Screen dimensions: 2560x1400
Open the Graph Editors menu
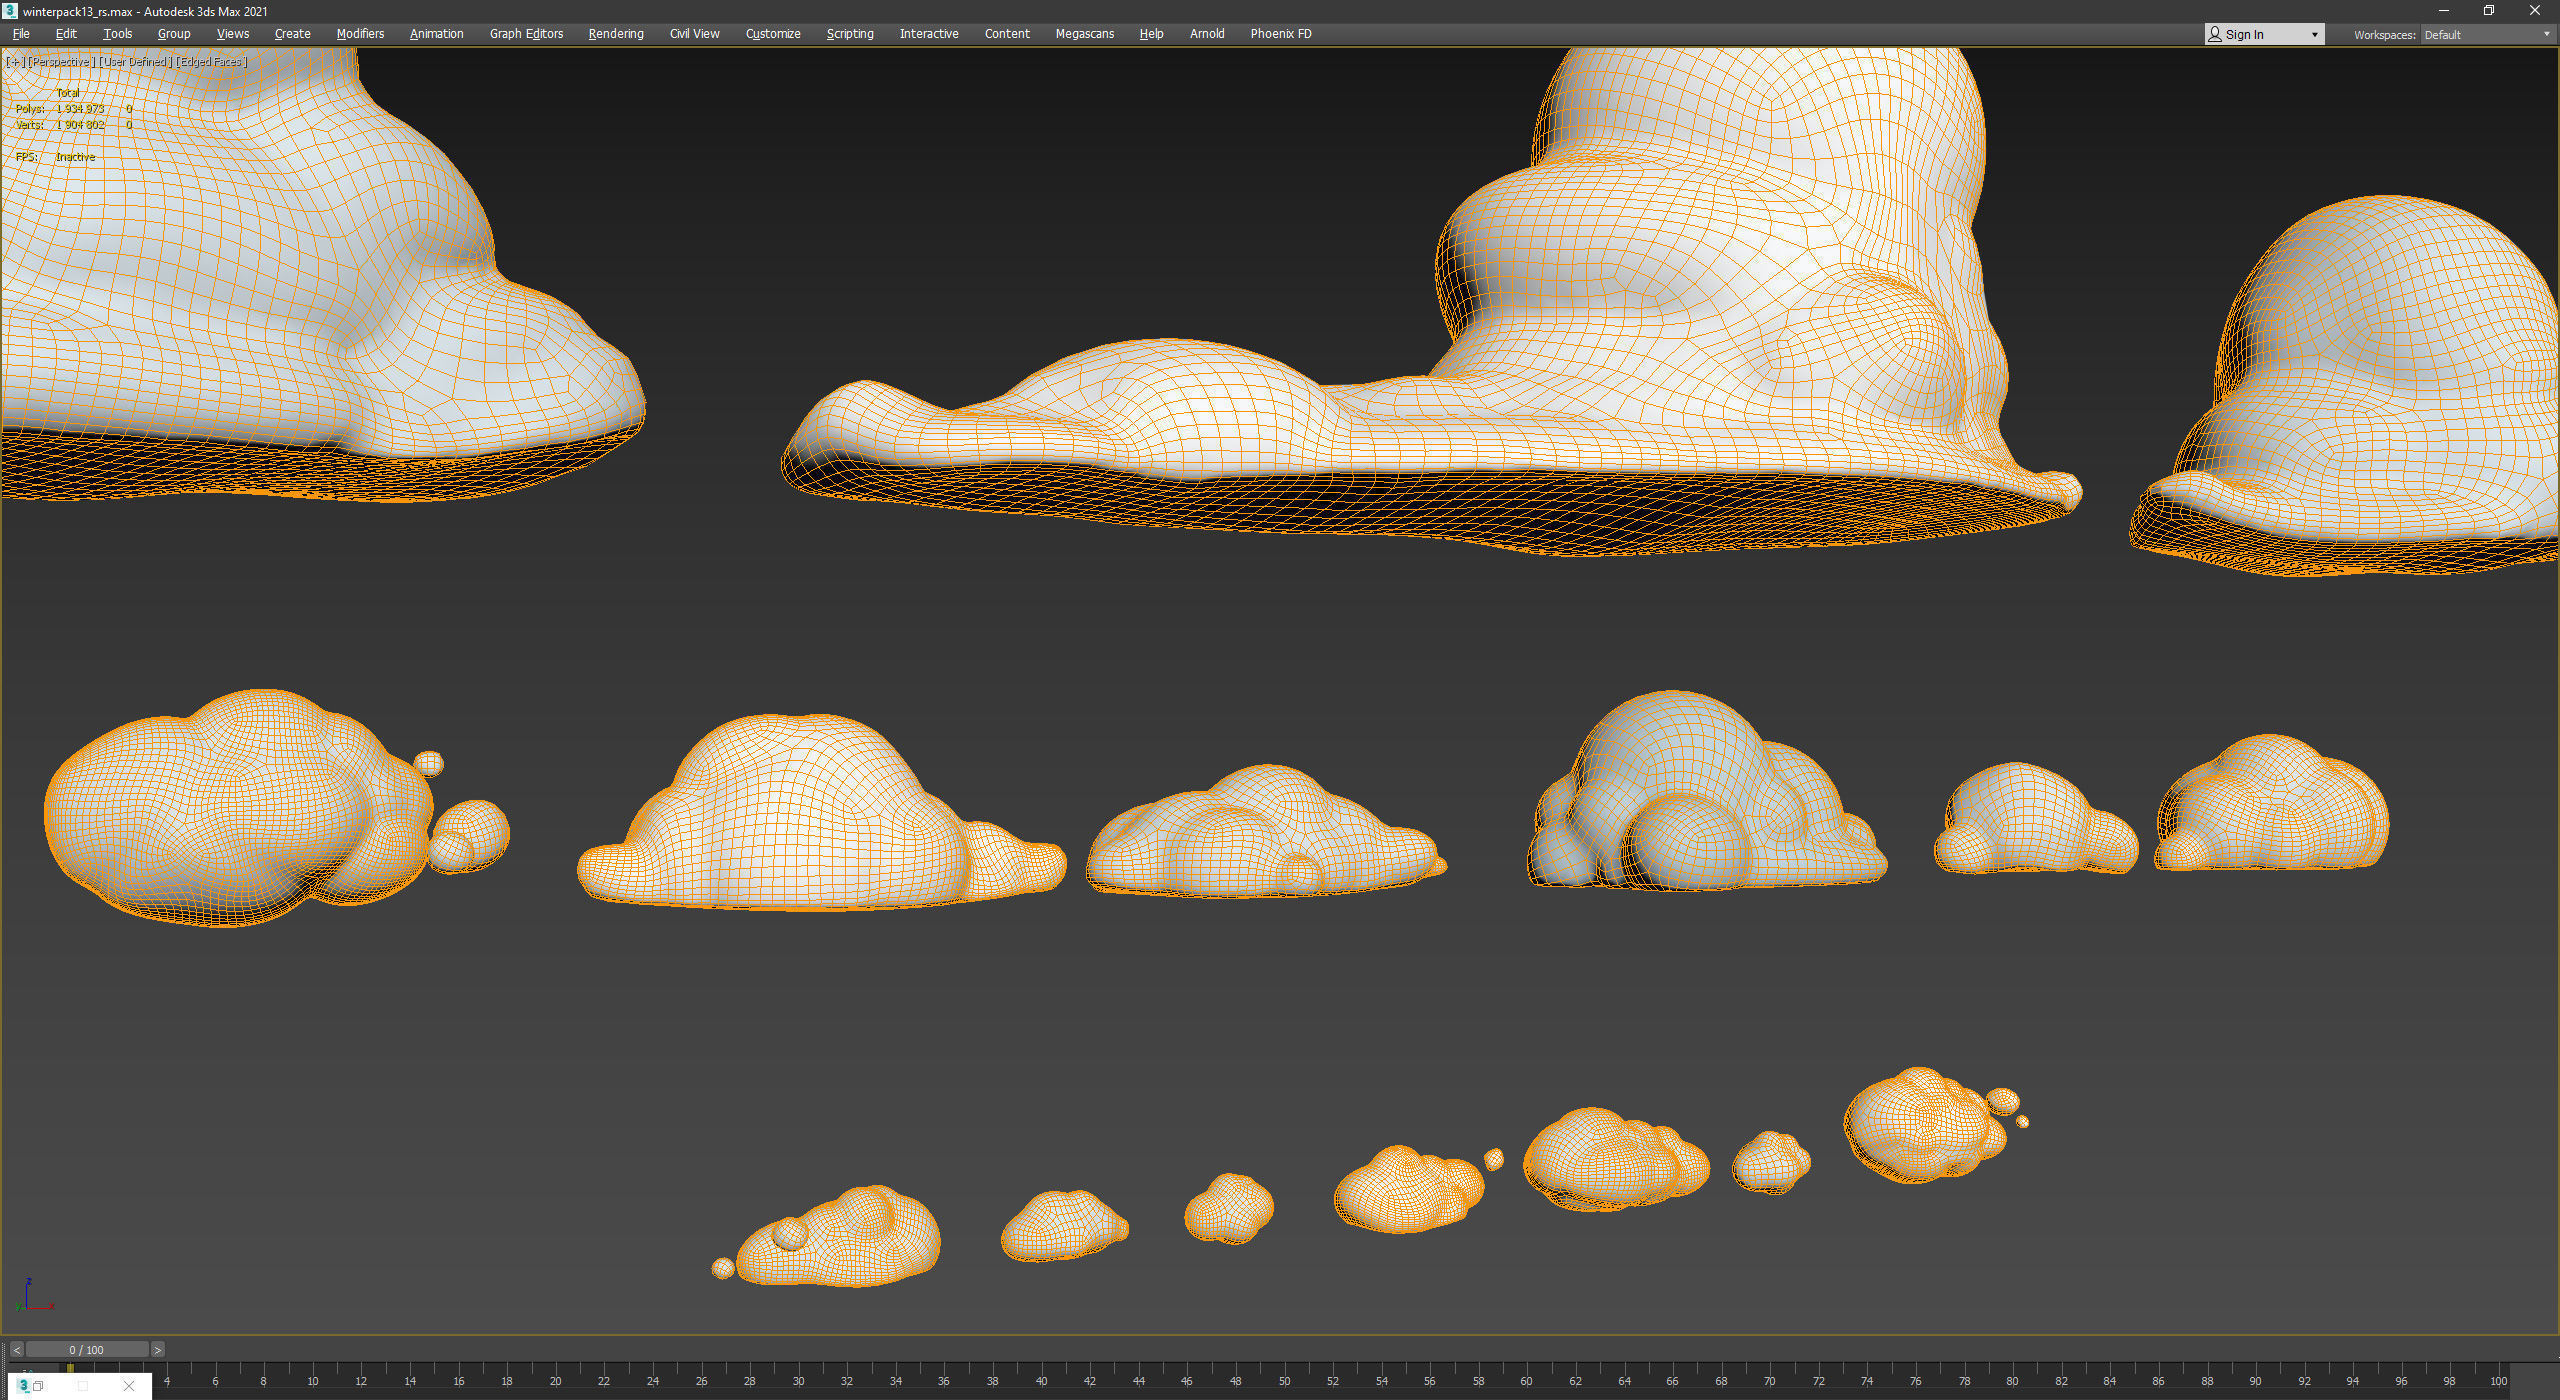coord(526,34)
